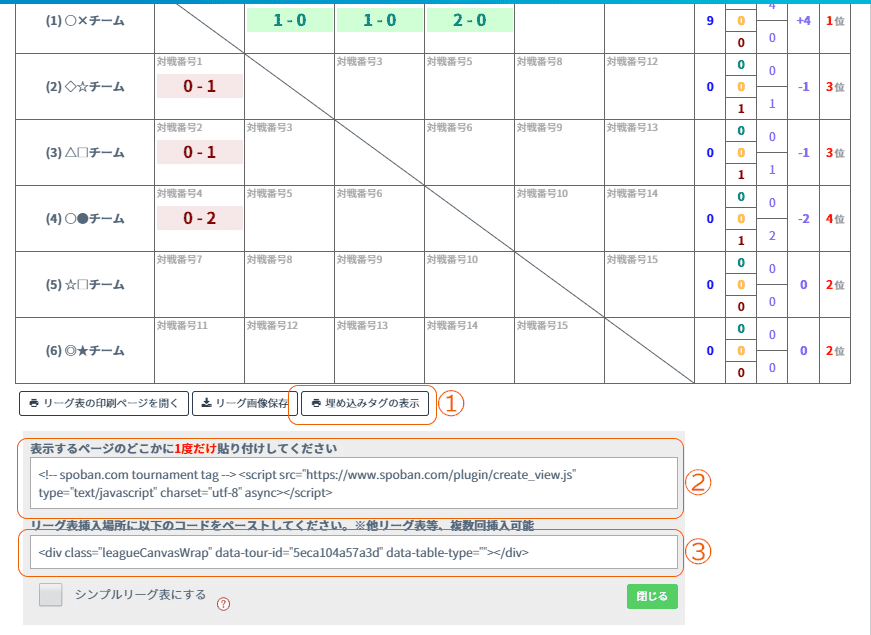Select team name (2) ◇☆チーム
The width and height of the screenshot is (871, 635).
[x=85, y=87]
